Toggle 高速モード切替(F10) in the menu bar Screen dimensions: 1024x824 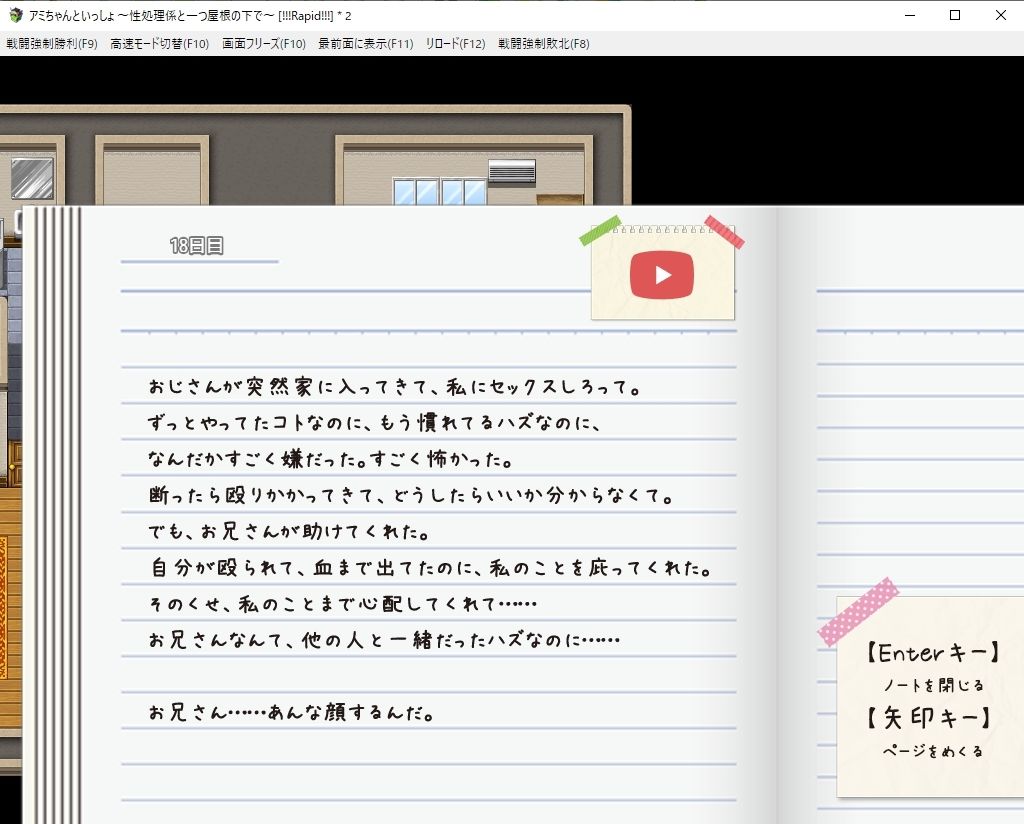coord(160,43)
